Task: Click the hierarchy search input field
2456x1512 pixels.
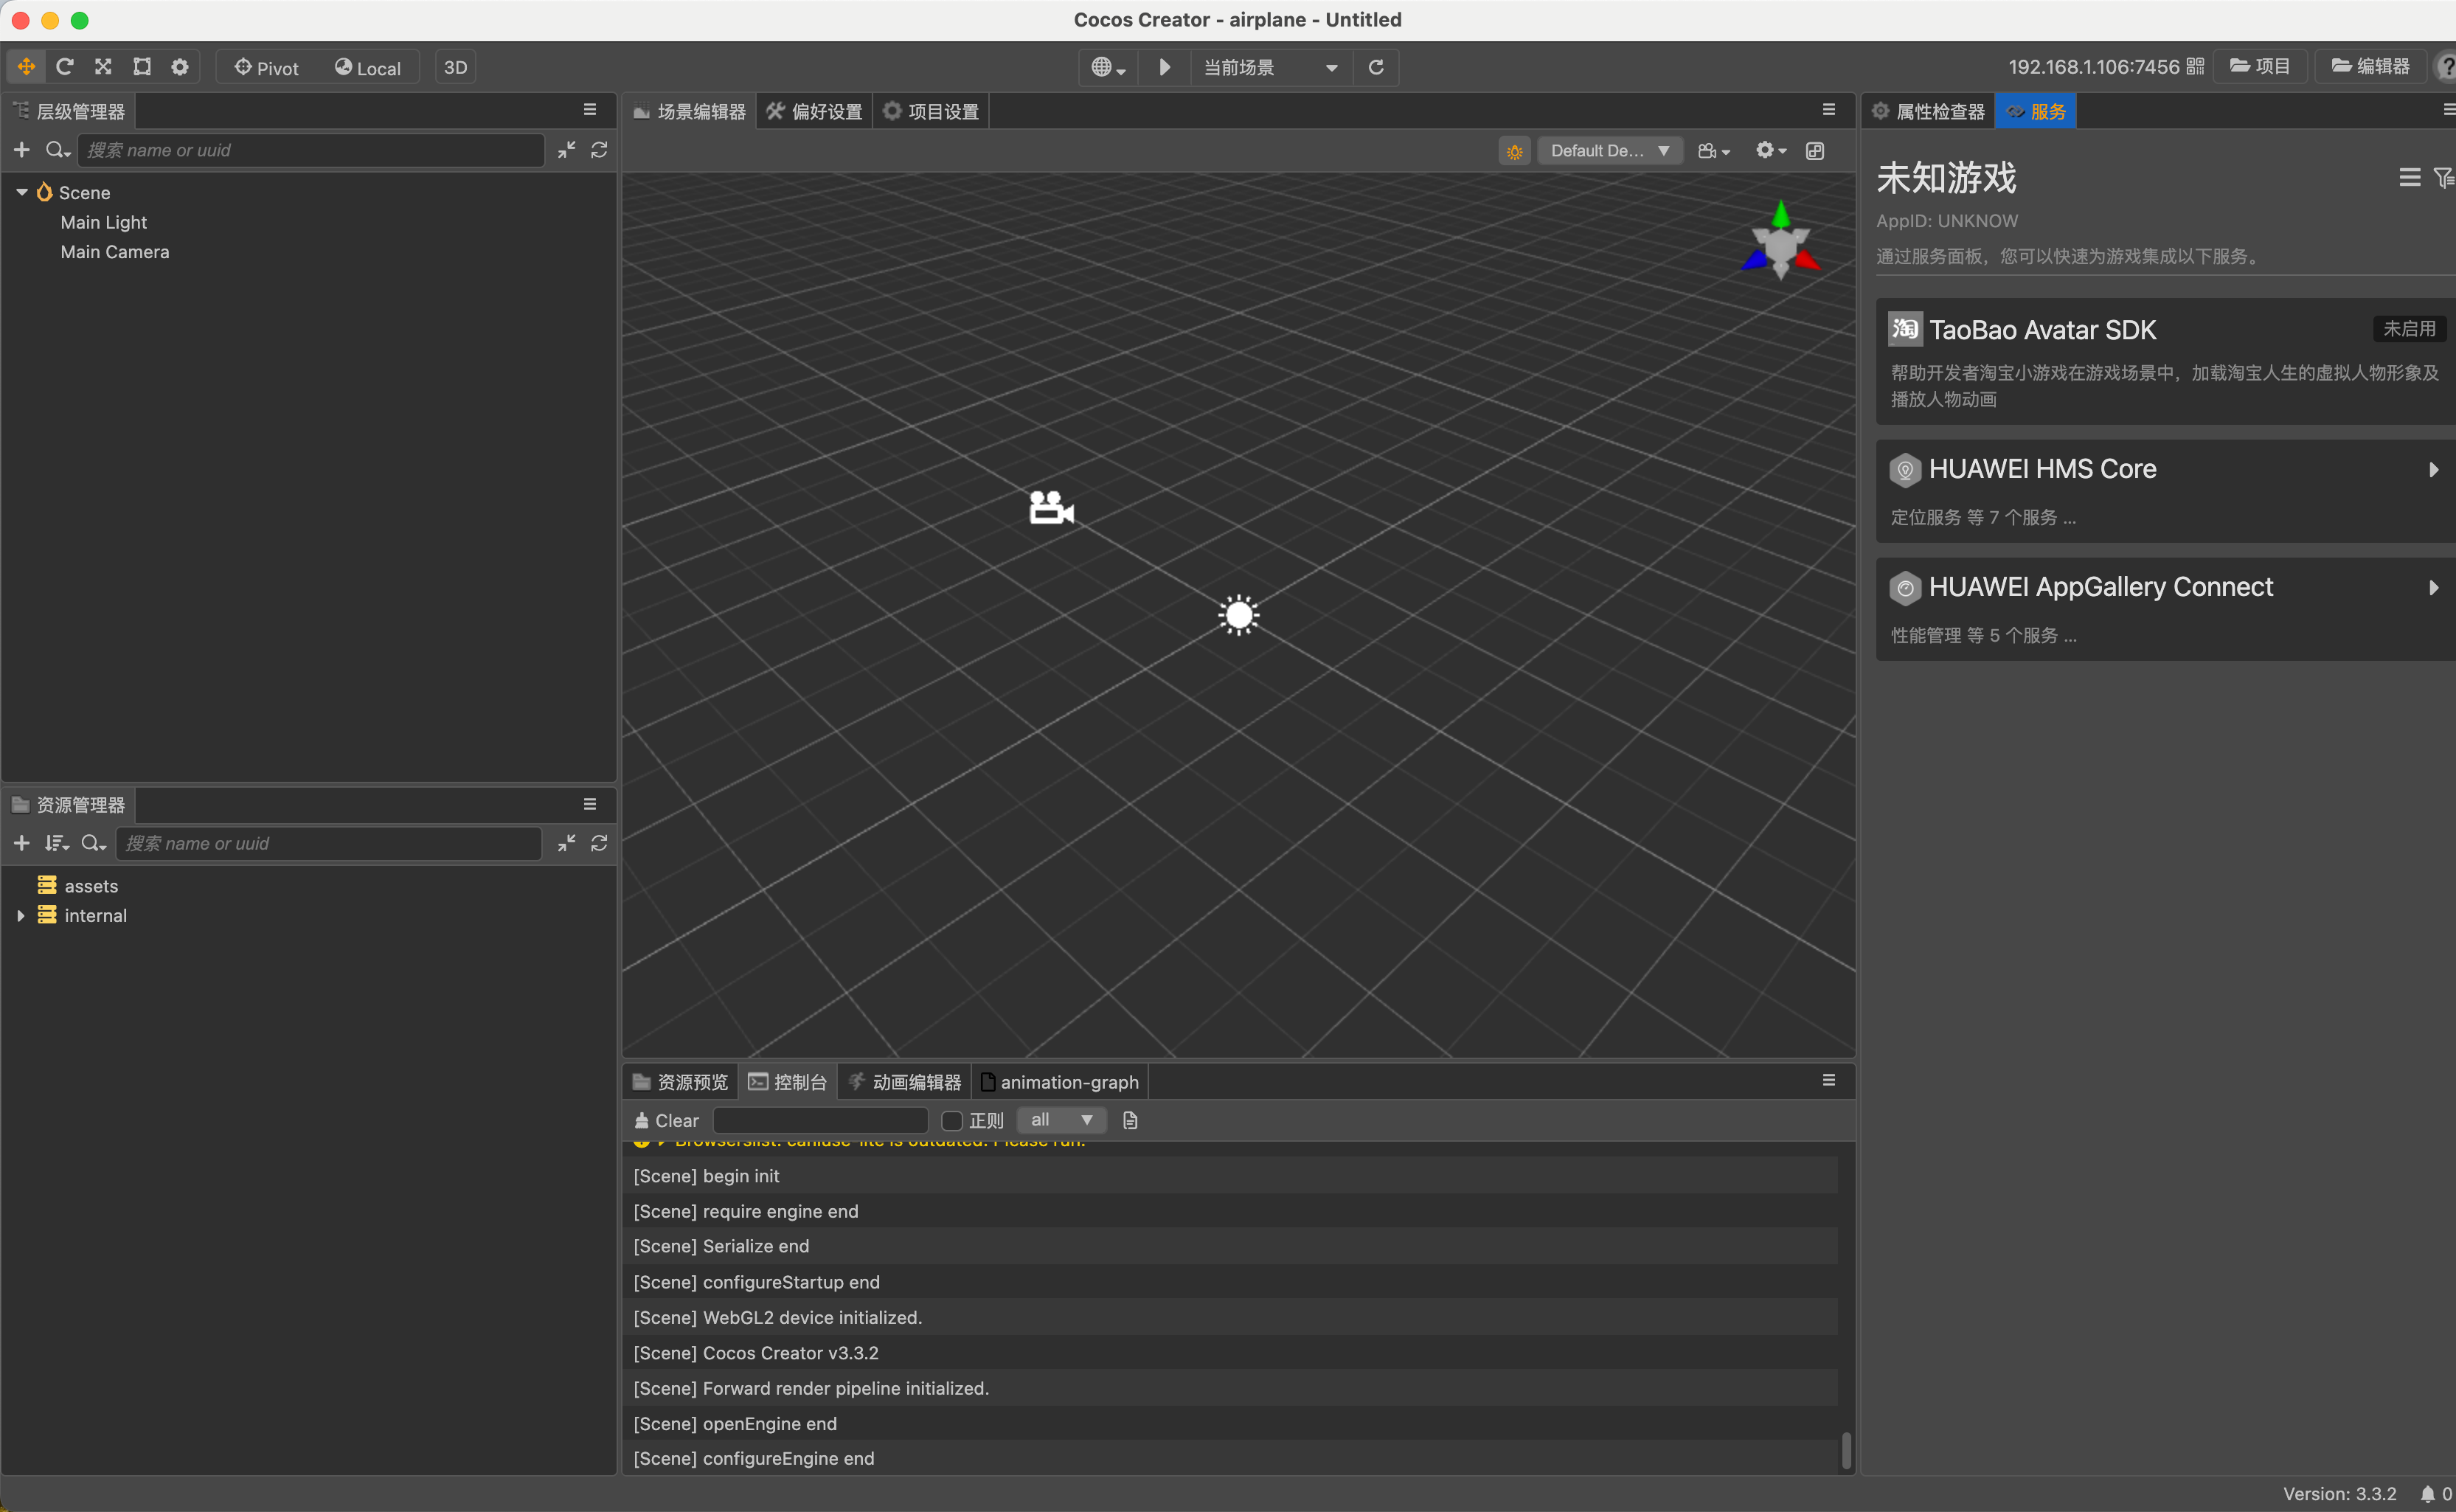Action: [310, 150]
